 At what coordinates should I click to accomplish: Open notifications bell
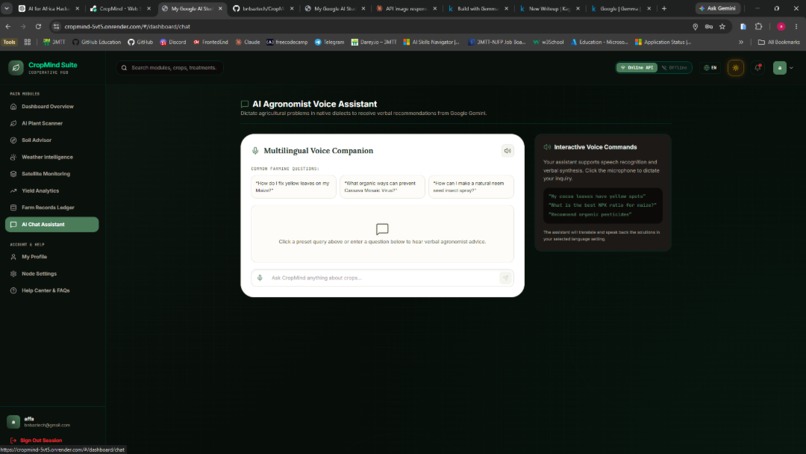click(758, 67)
